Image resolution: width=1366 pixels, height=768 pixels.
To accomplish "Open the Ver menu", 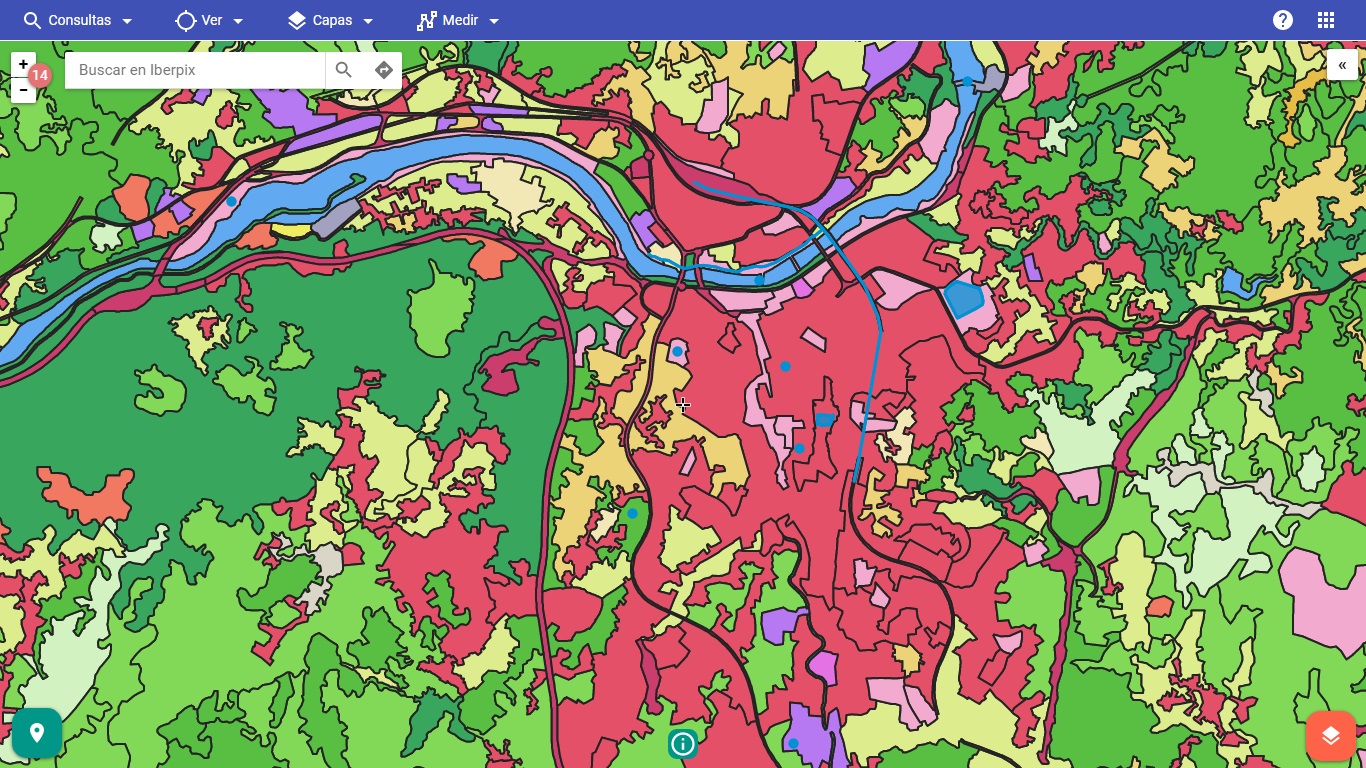I will [210, 20].
